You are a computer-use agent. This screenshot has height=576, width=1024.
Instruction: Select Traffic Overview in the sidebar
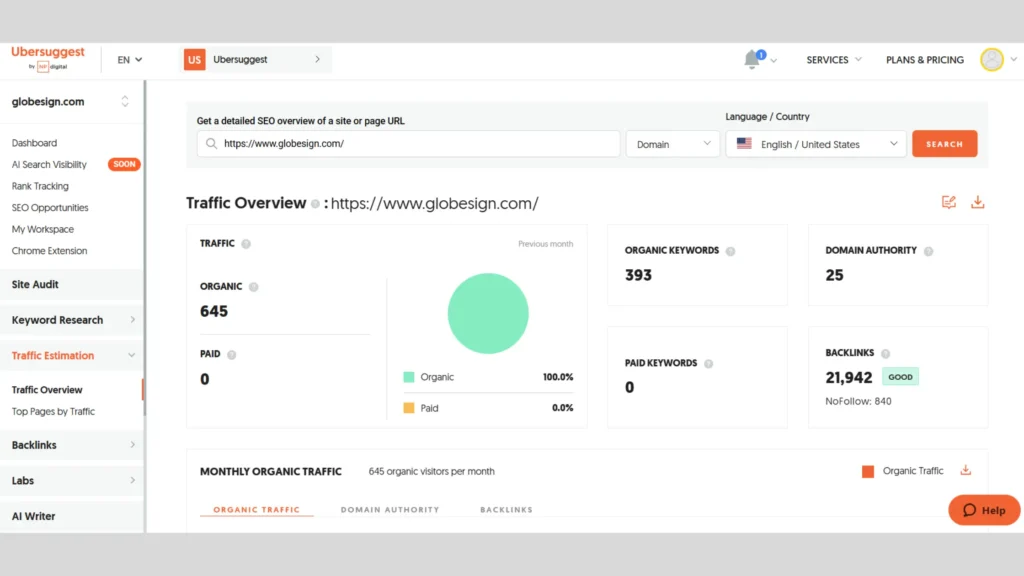(x=47, y=390)
